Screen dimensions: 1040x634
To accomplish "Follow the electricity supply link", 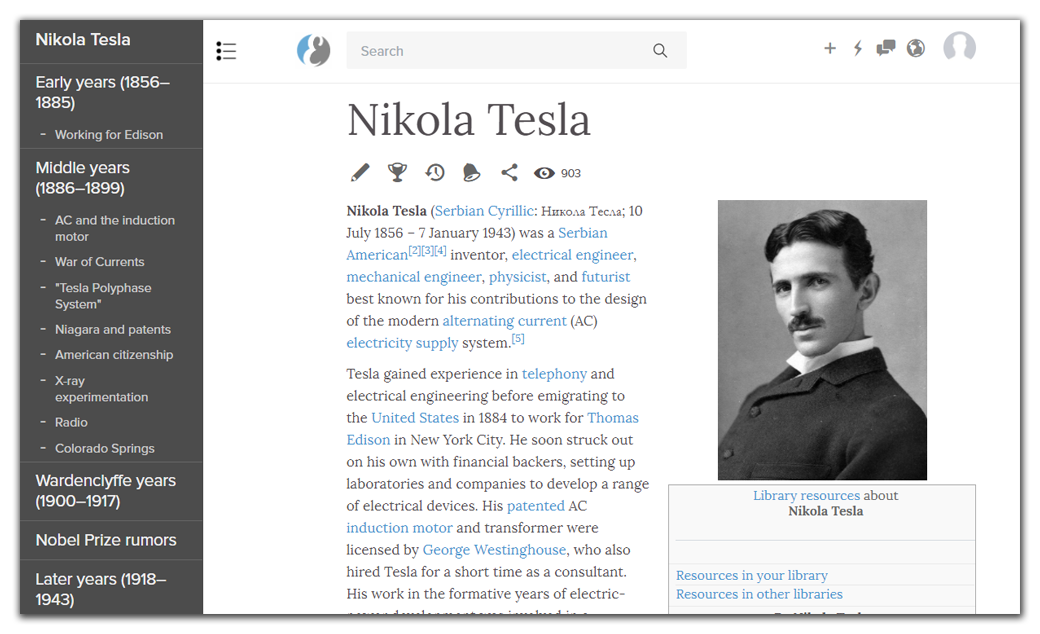I will (x=402, y=343).
